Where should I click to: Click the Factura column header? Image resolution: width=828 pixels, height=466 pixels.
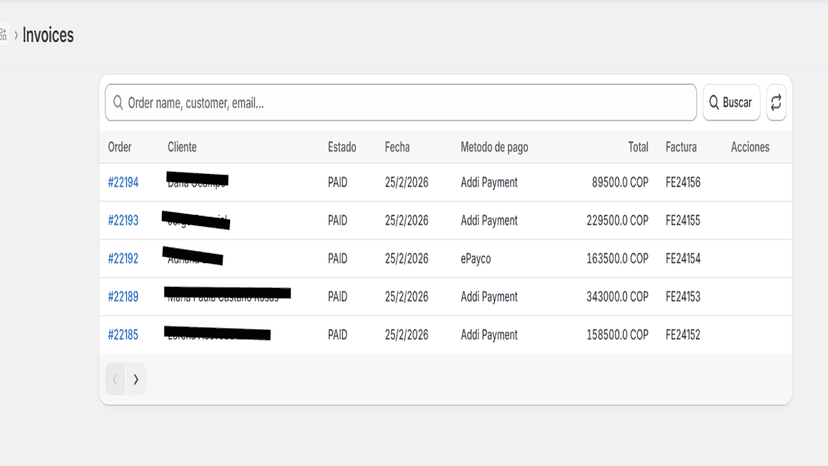click(681, 147)
